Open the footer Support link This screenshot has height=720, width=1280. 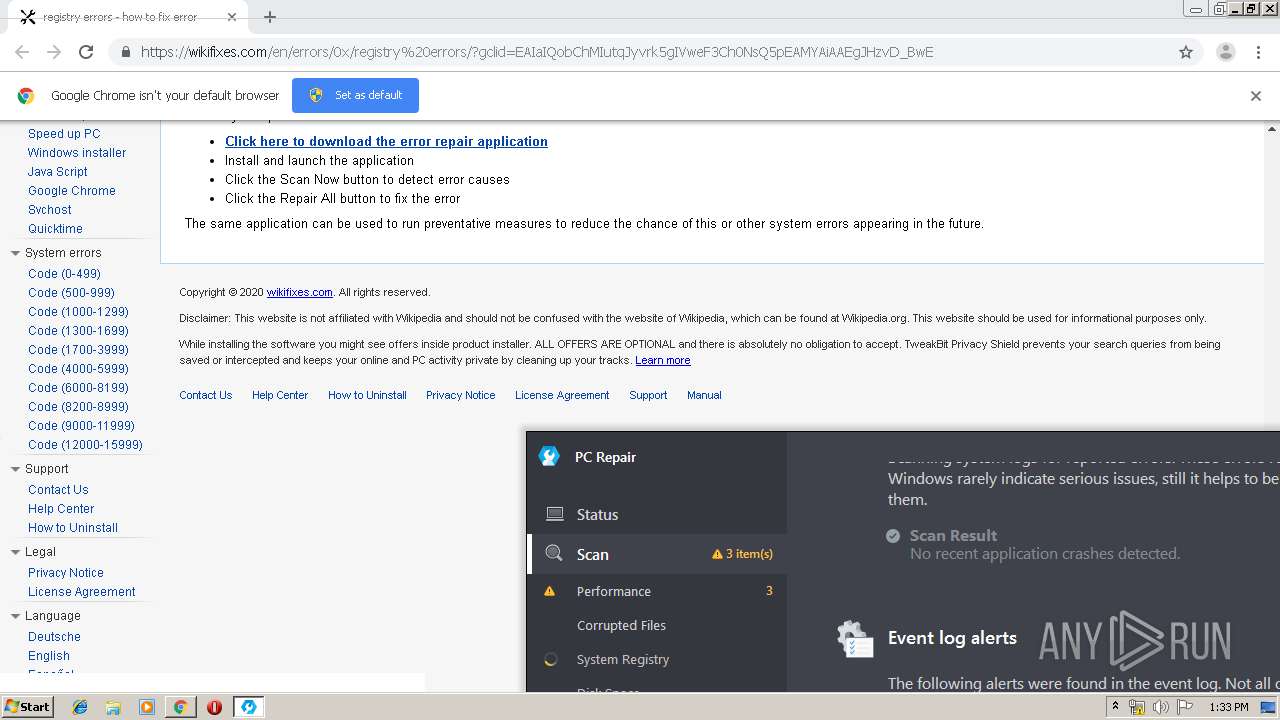point(648,395)
